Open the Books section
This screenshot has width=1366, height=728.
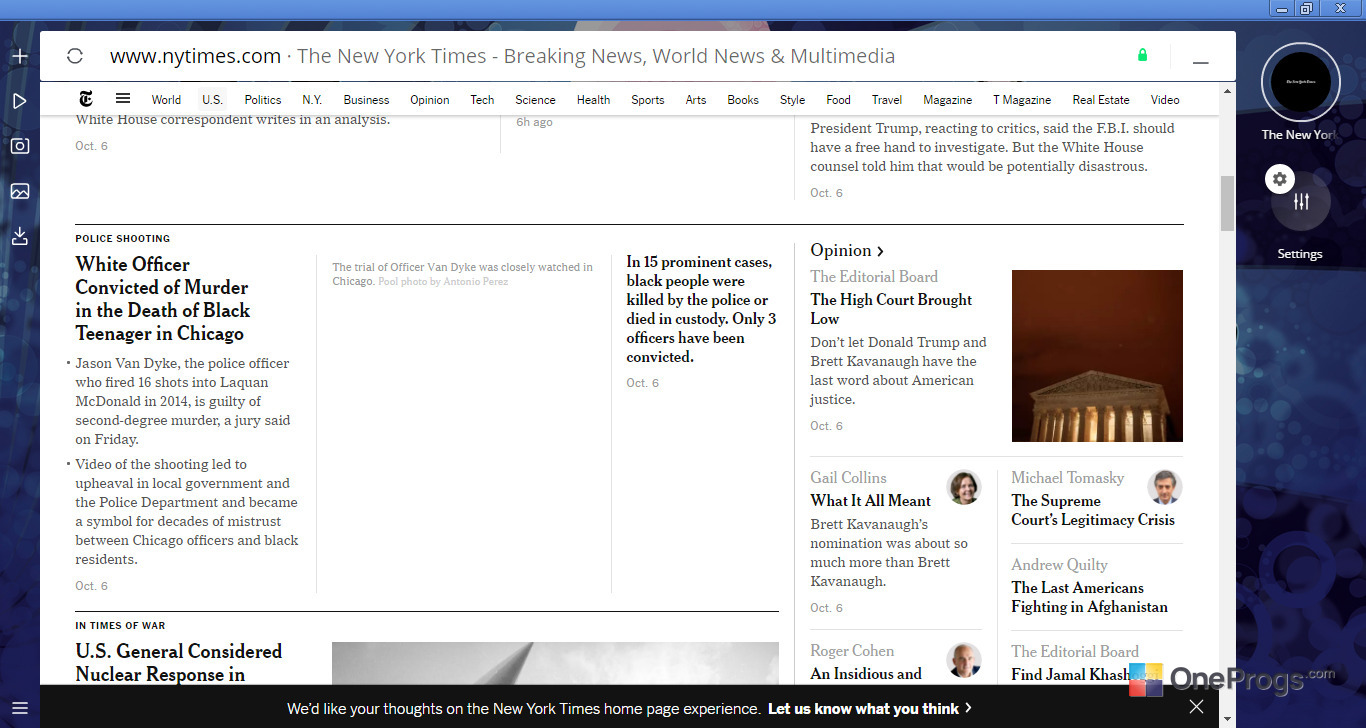click(743, 100)
